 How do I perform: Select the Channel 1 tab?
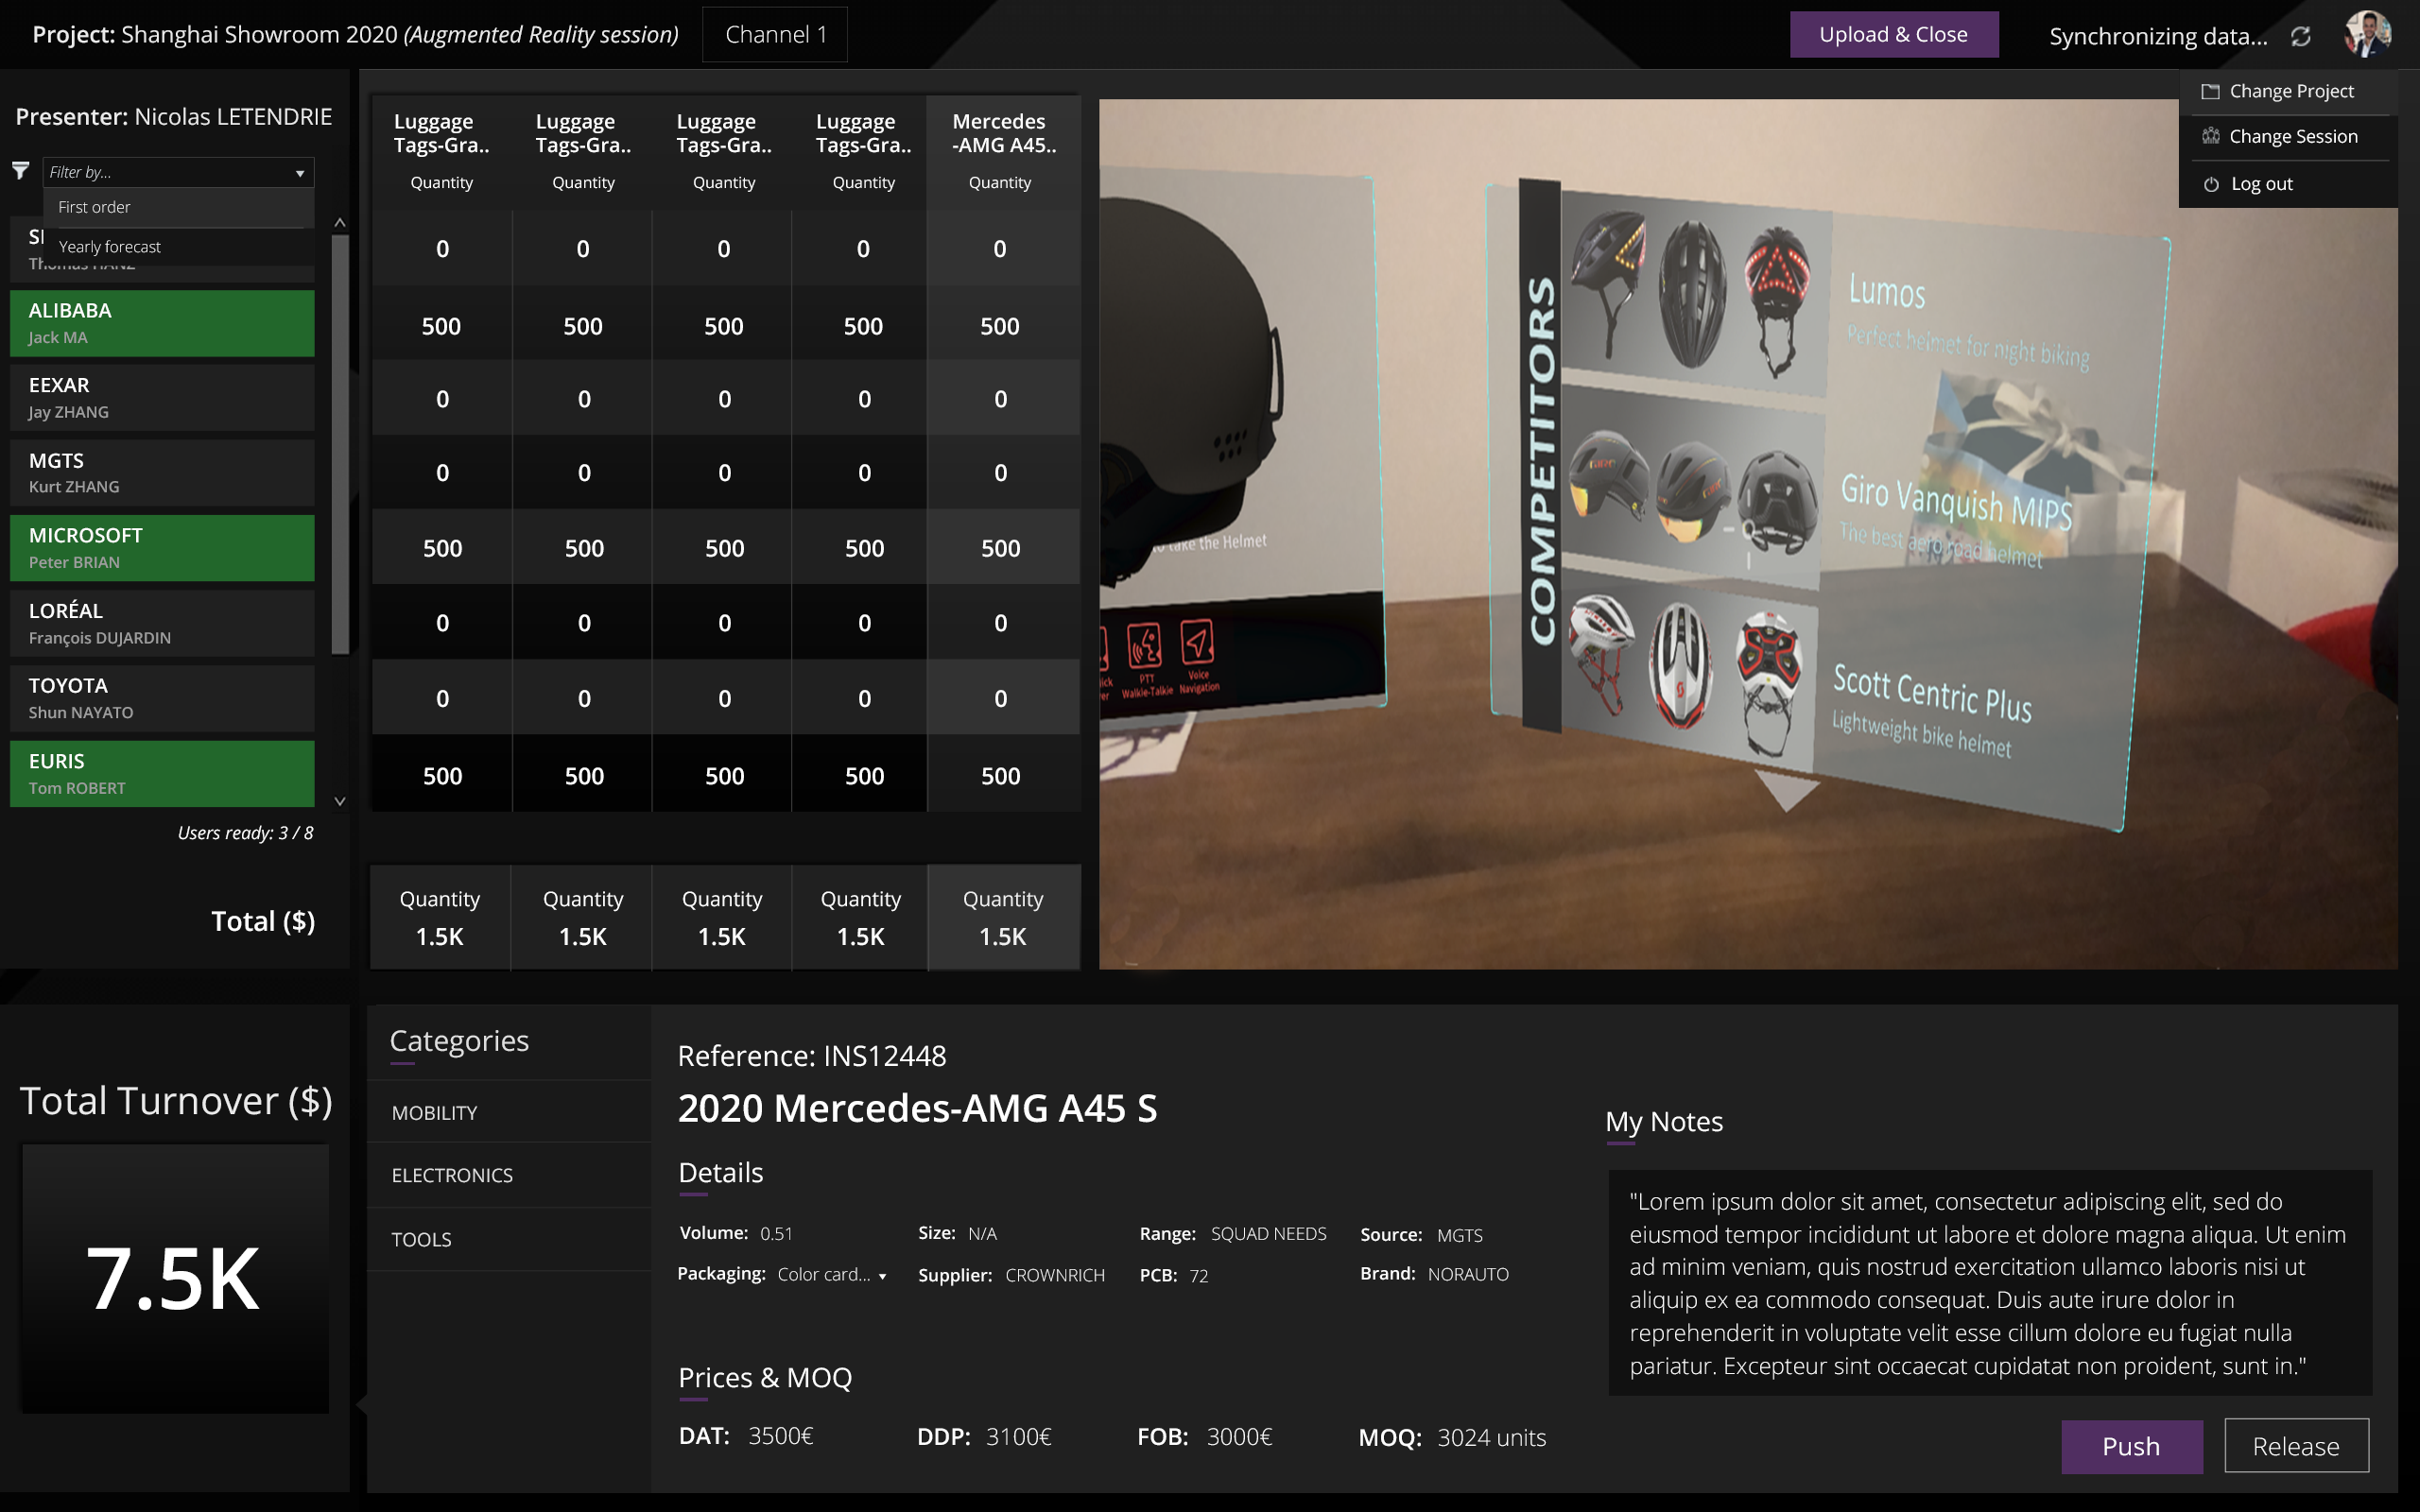(x=775, y=35)
